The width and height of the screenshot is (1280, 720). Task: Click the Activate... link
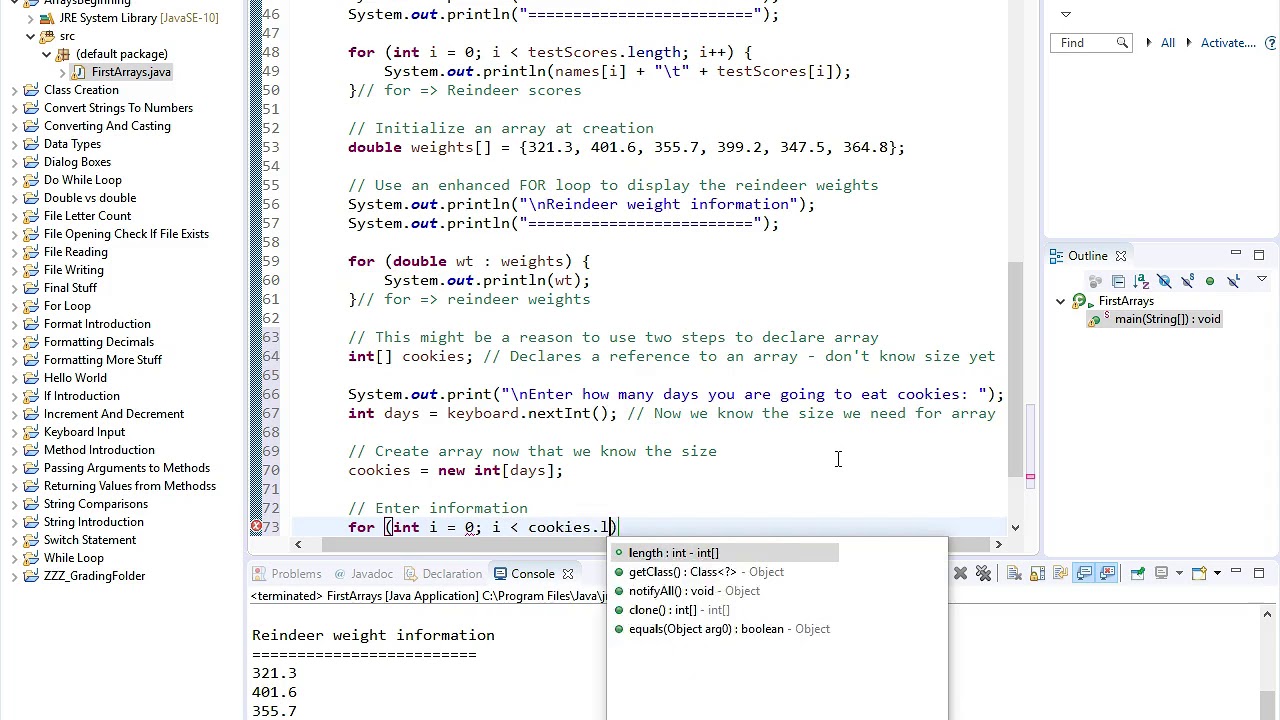[x=1228, y=43]
